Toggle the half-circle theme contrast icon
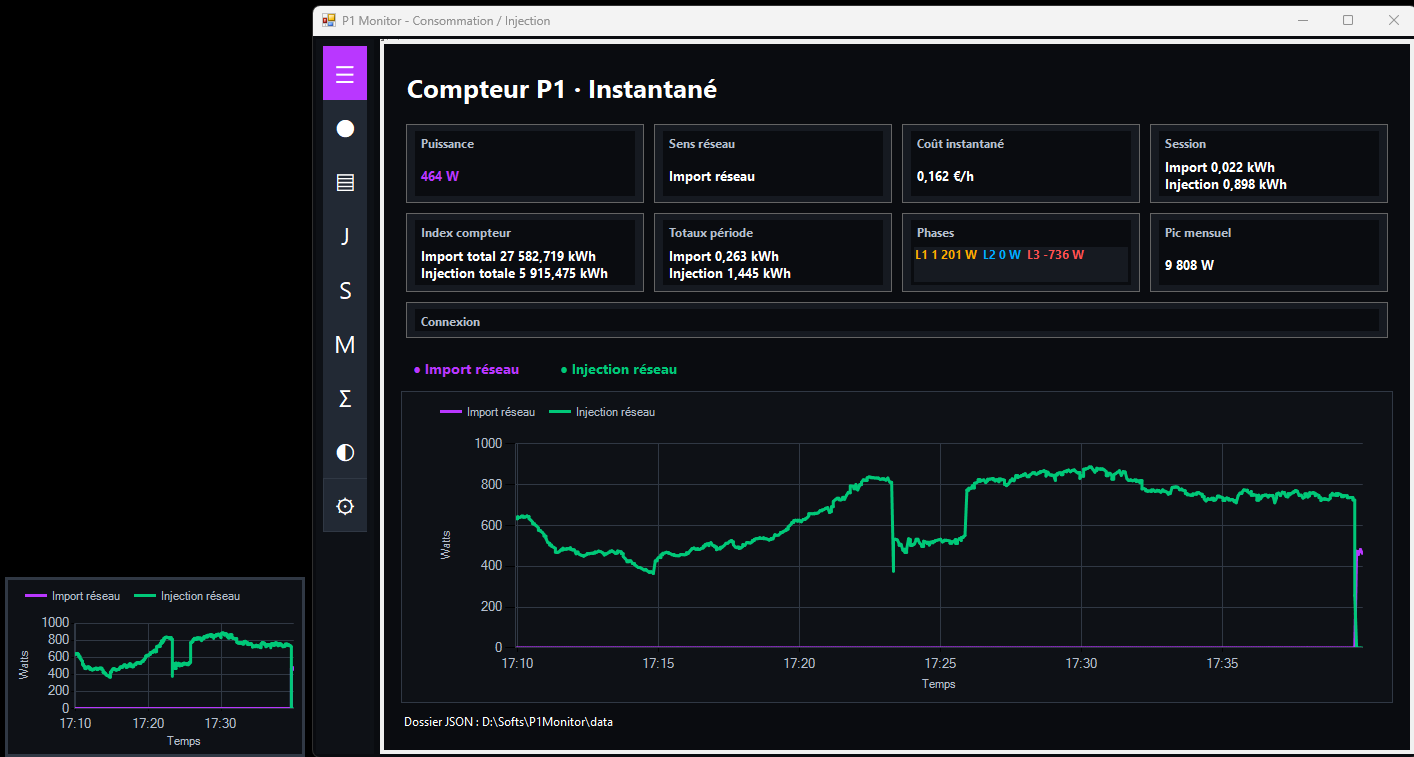This screenshot has width=1414, height=757. tap(345, 452)
